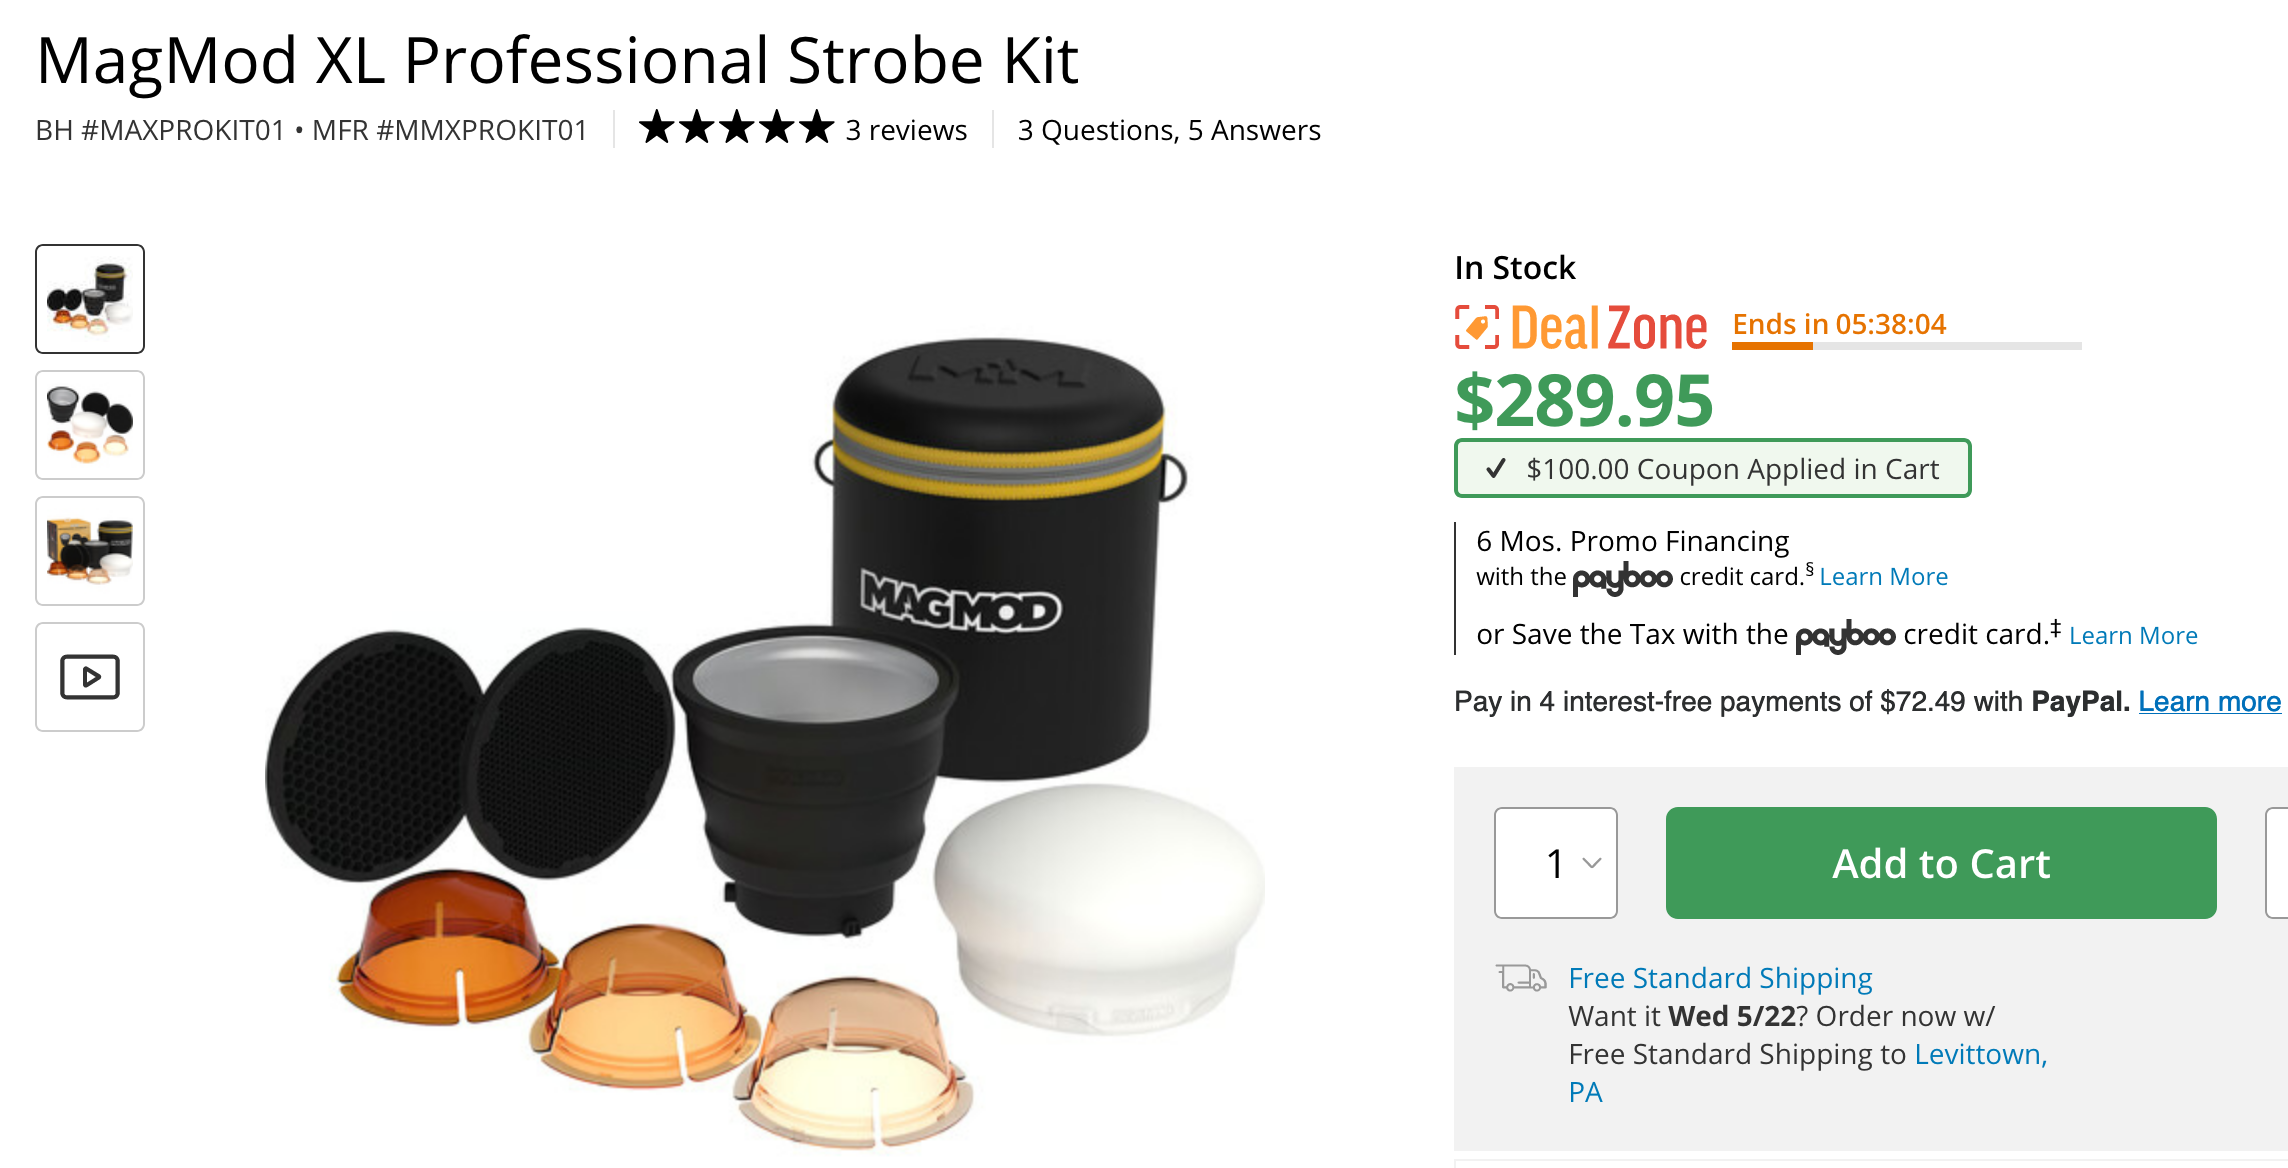Click the five-star rating icons
This screenshot has width=2288, height=1168.
click(x=736, y=128)
